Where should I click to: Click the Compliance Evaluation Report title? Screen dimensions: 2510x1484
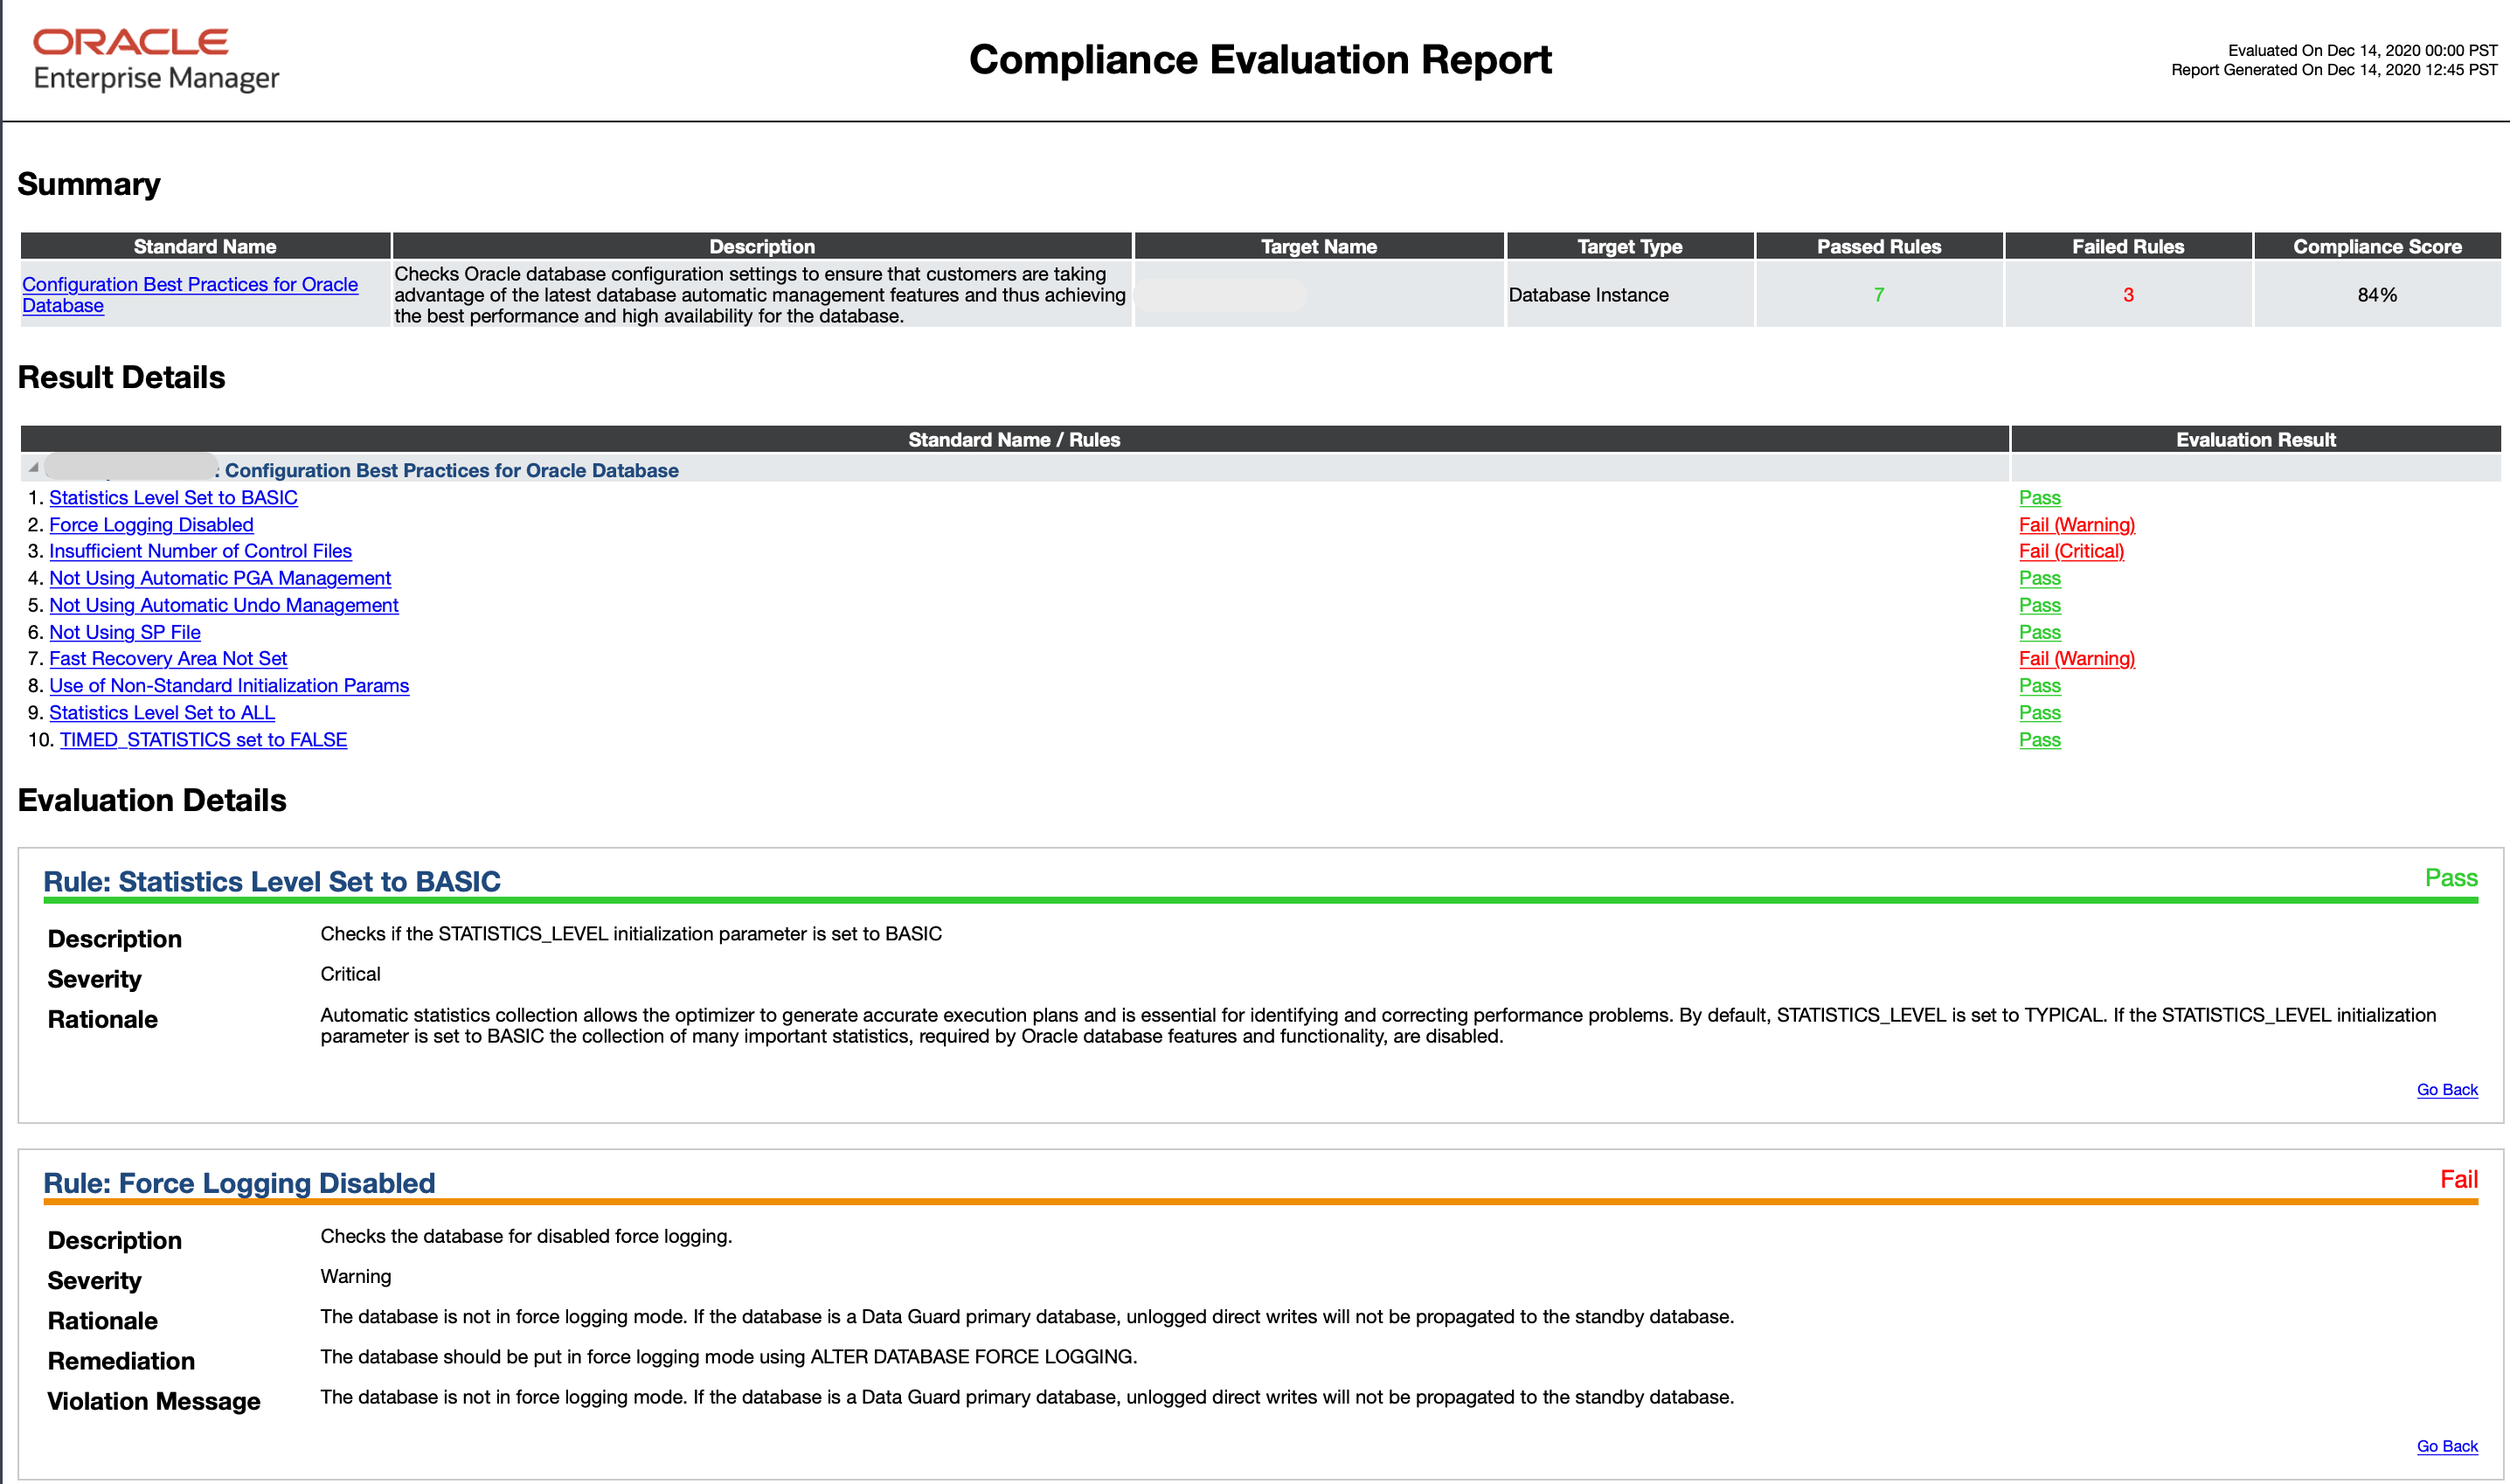click(x=1260, y=60)
